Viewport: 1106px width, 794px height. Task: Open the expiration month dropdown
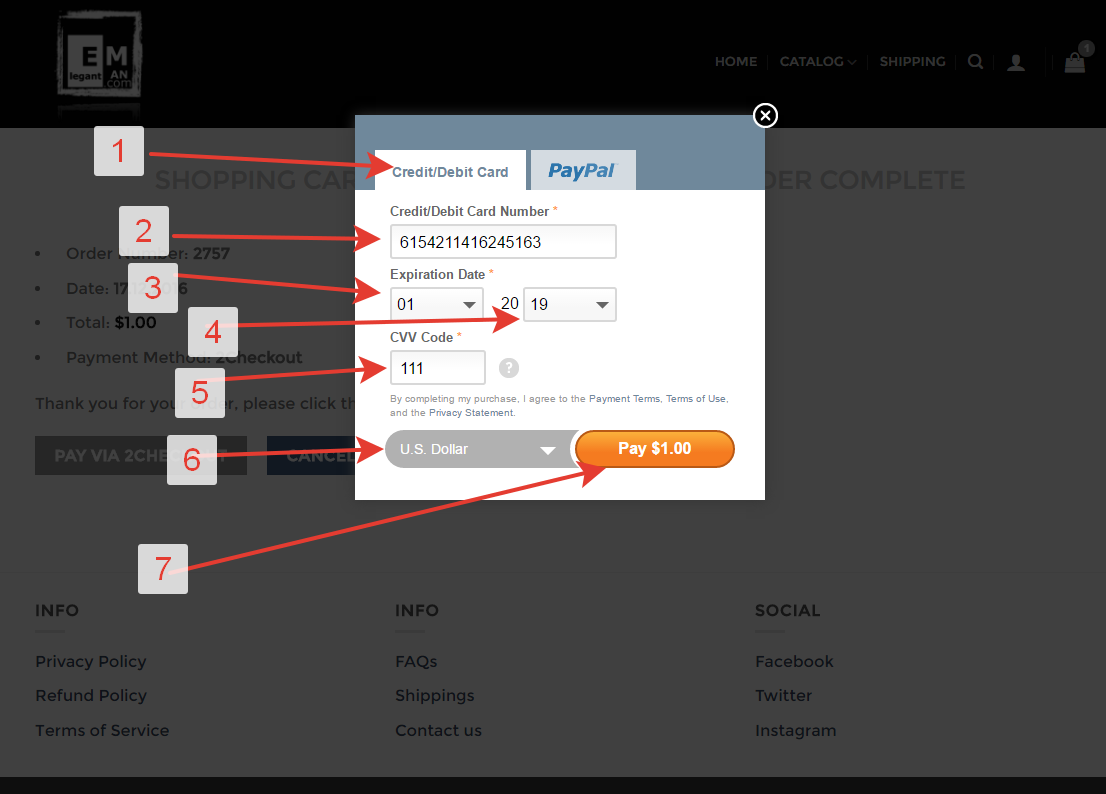tap(437, 305)
